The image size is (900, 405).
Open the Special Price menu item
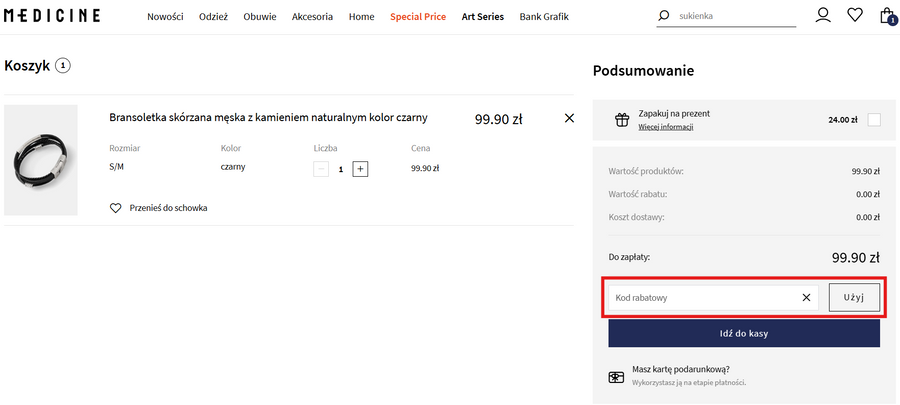tap(418, 17)
